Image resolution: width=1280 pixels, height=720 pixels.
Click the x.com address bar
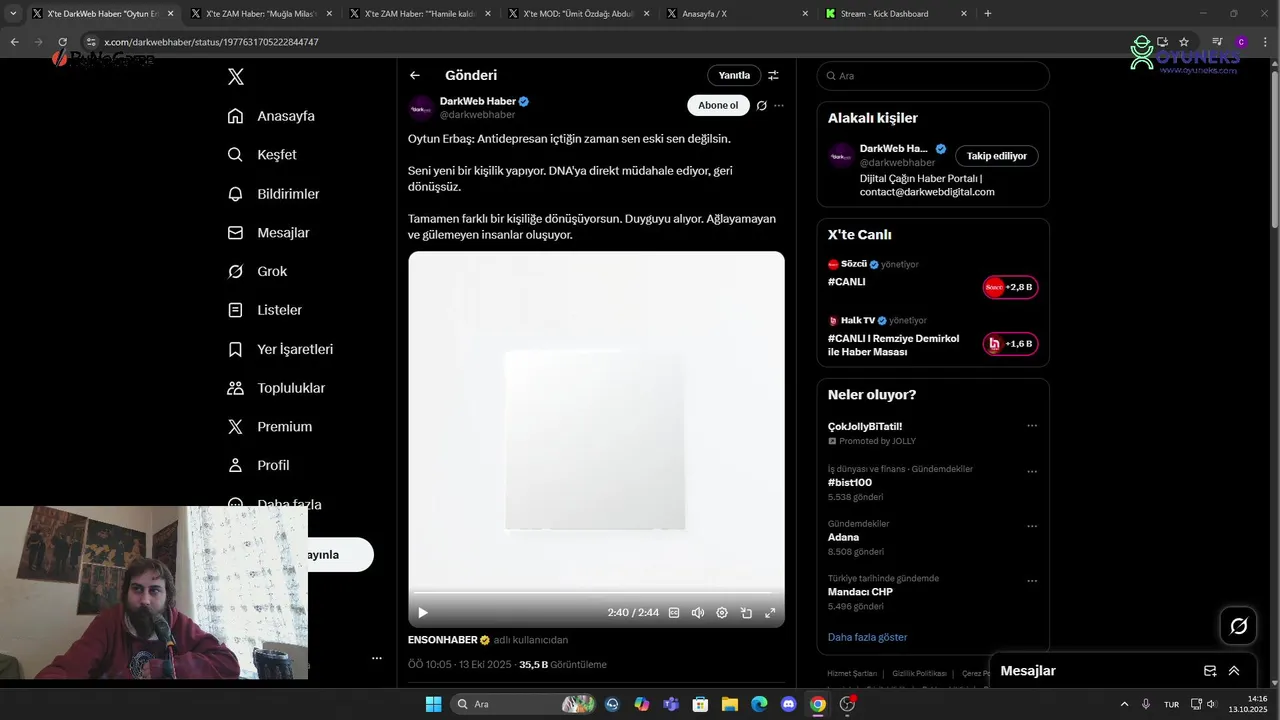600,42
